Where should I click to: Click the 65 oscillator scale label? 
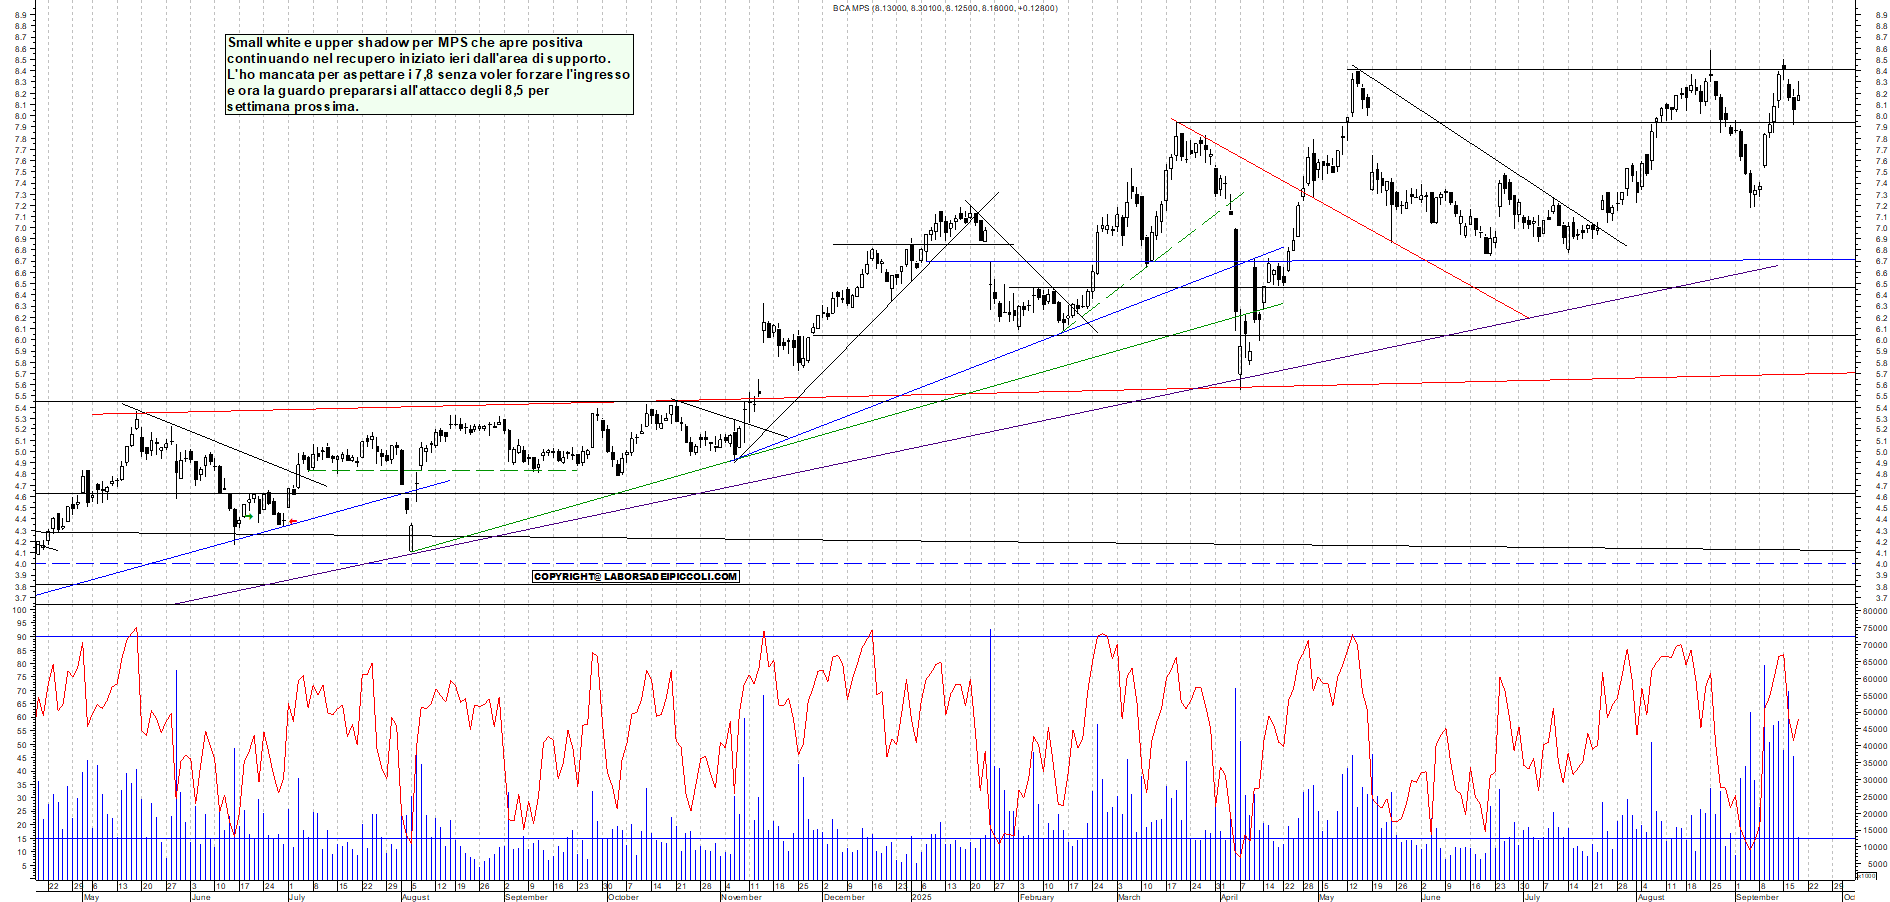click(x=21, y=704)
